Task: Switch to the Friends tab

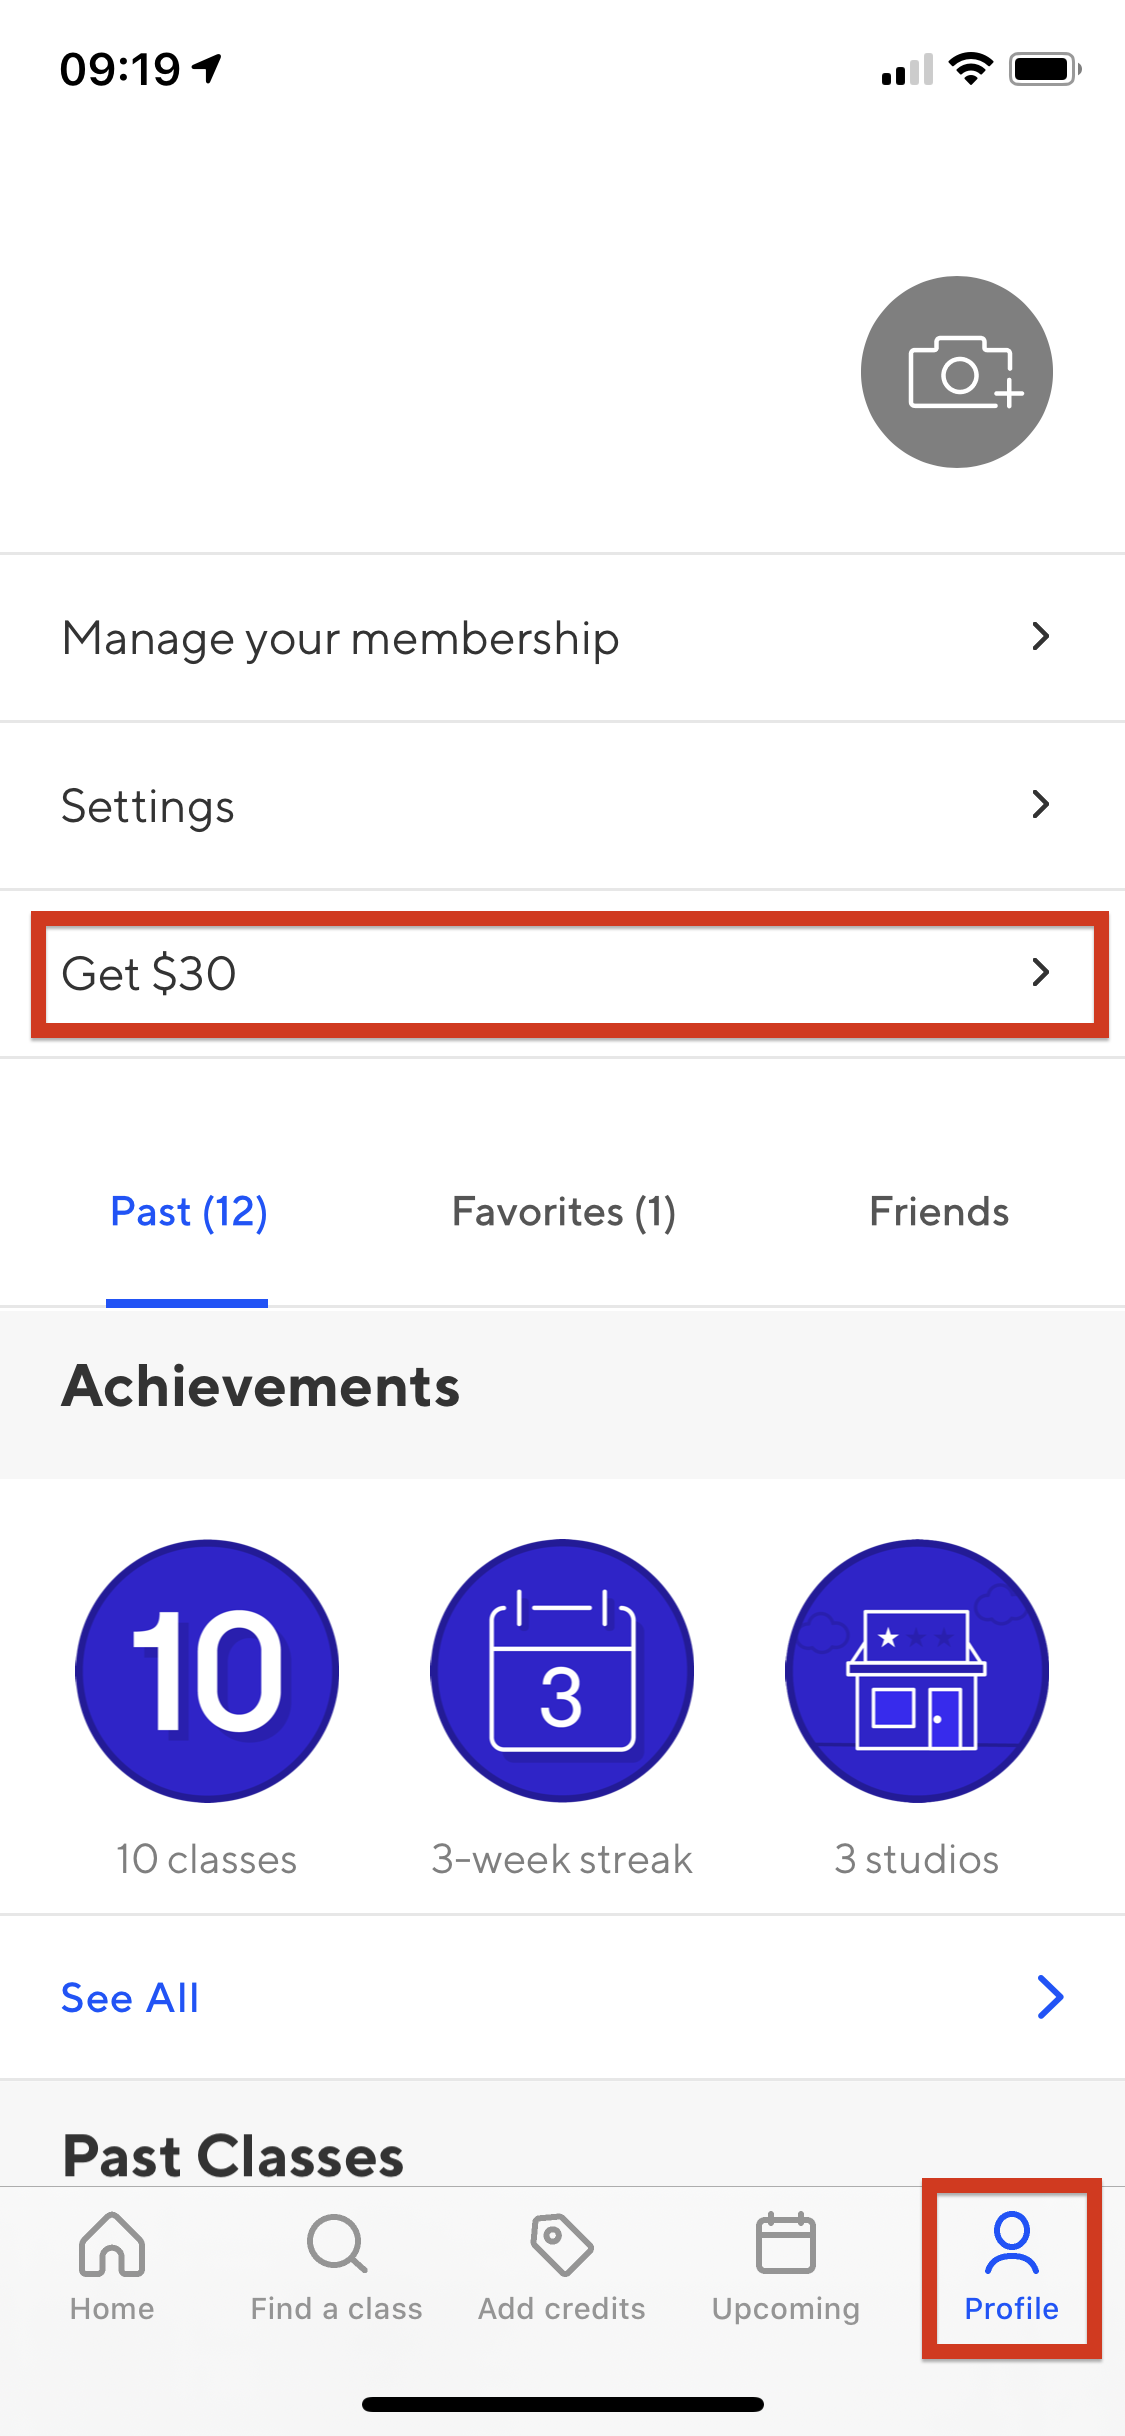Action: pos(939,1212)
